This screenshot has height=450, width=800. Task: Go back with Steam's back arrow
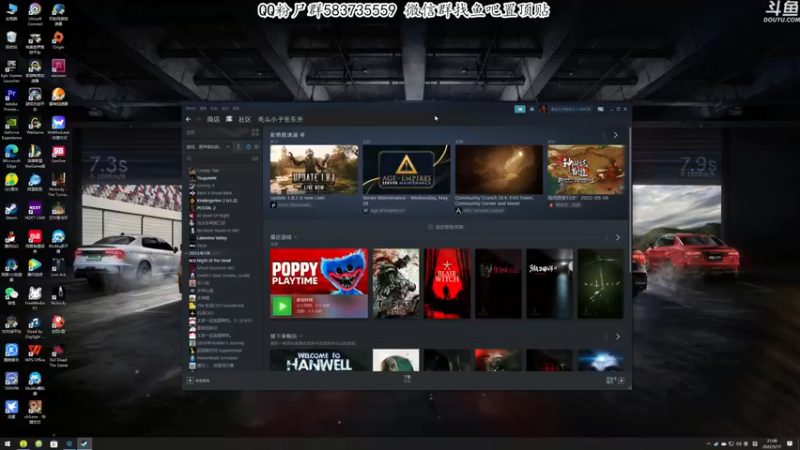(188, 119)
